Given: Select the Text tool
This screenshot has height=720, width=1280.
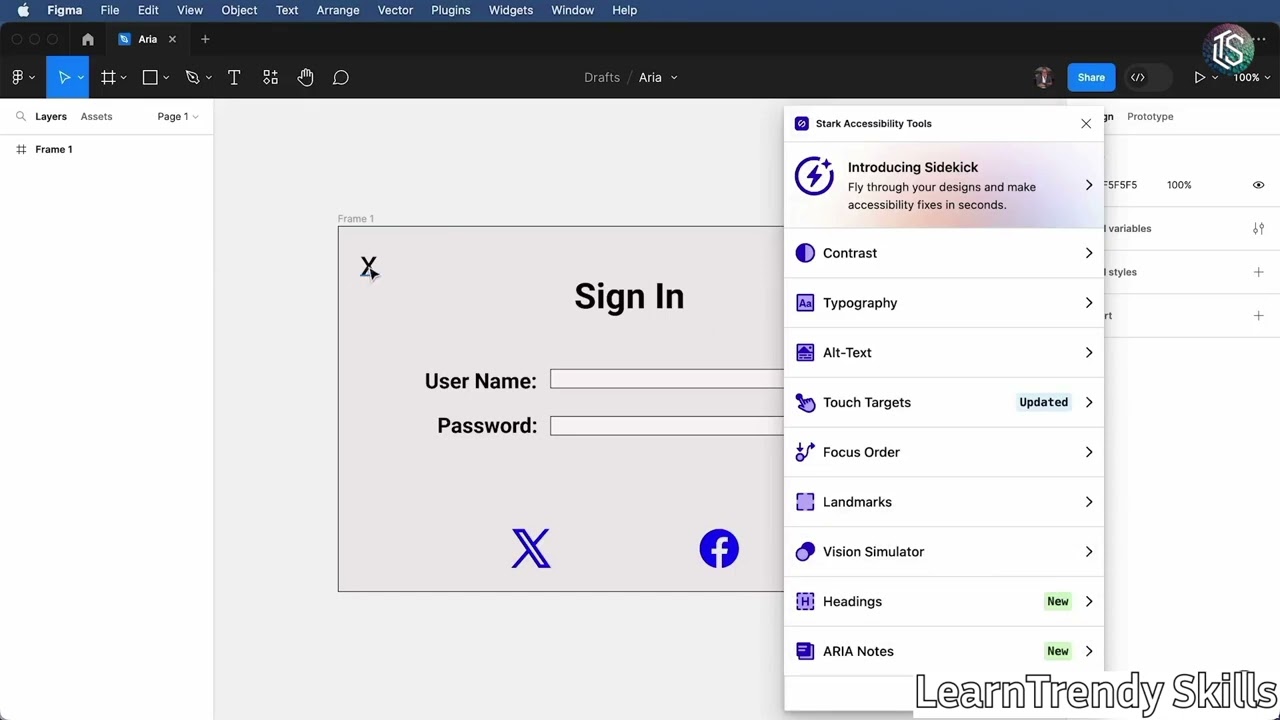Looking at the screenshot, I should coord(234,77).
